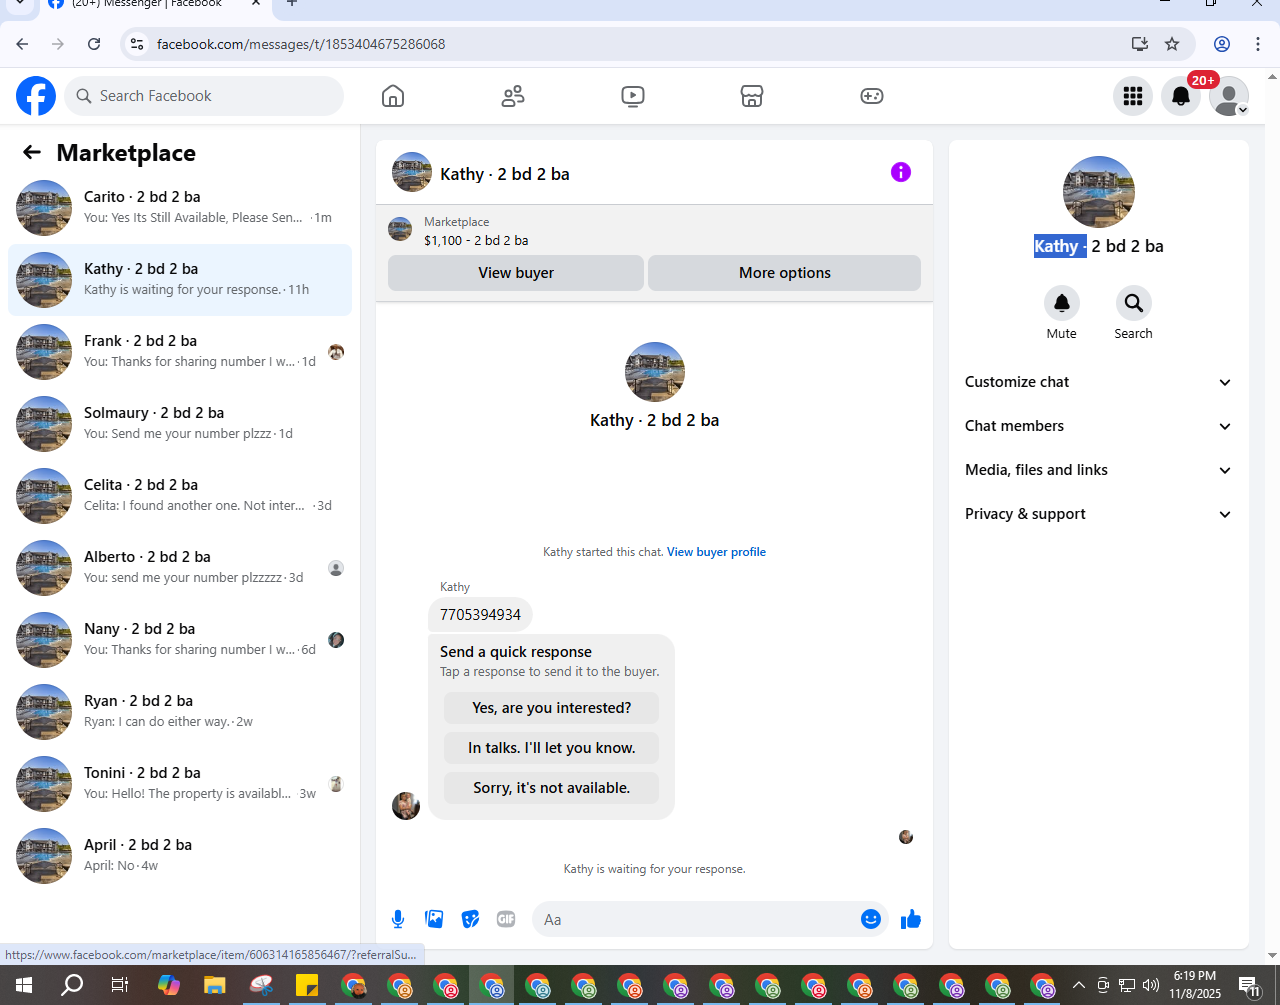The width and height of the screenshot is (1280, 1005).
Task: Open the Nany conversation
Action: click(x=180, y=640)
